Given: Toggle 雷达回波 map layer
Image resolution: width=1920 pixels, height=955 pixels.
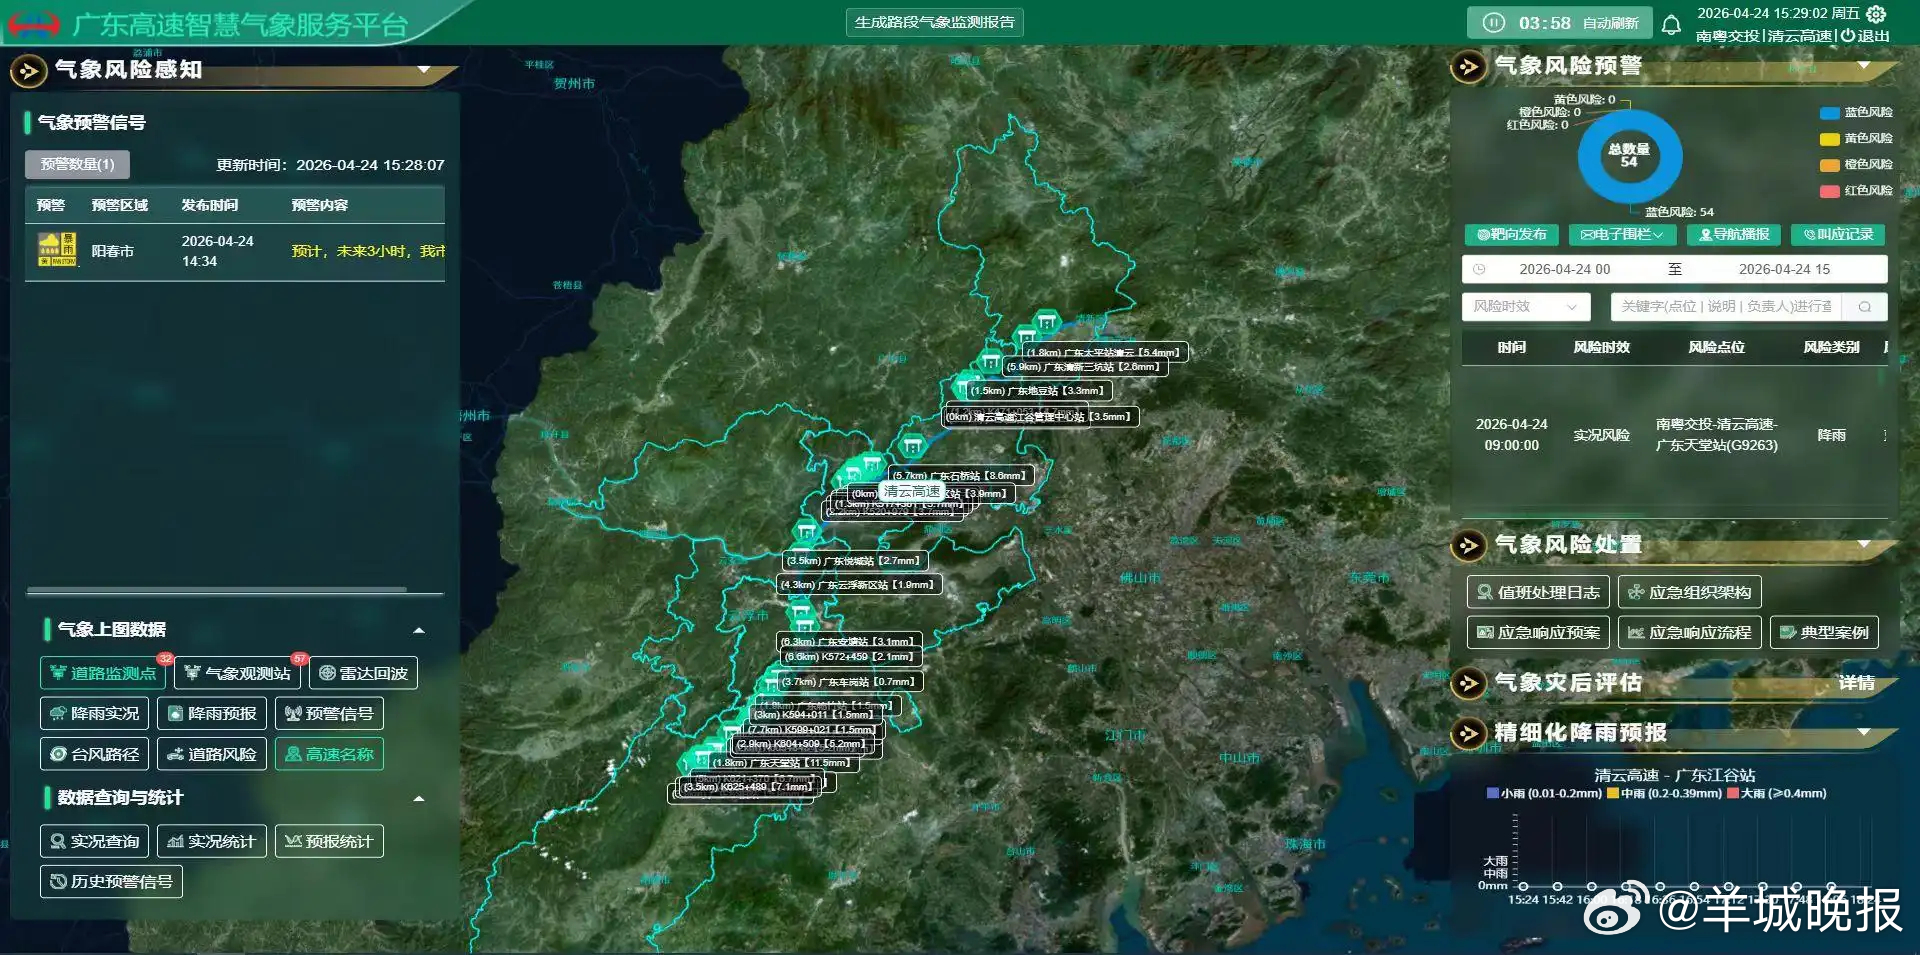Looking at the screenshot, I should (x=363, y=673).
